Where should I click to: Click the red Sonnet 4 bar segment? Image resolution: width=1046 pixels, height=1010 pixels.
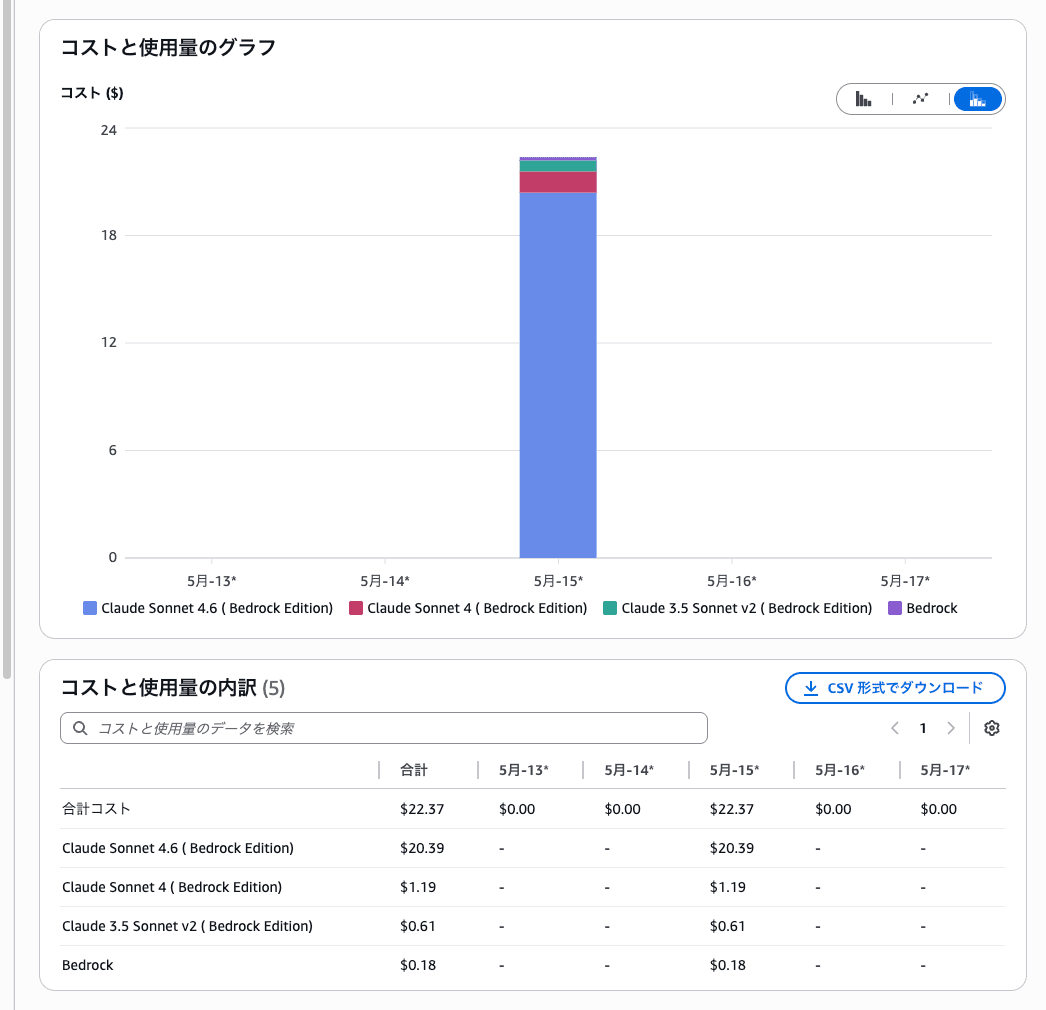pyautogui.click(x=558, y=182)
